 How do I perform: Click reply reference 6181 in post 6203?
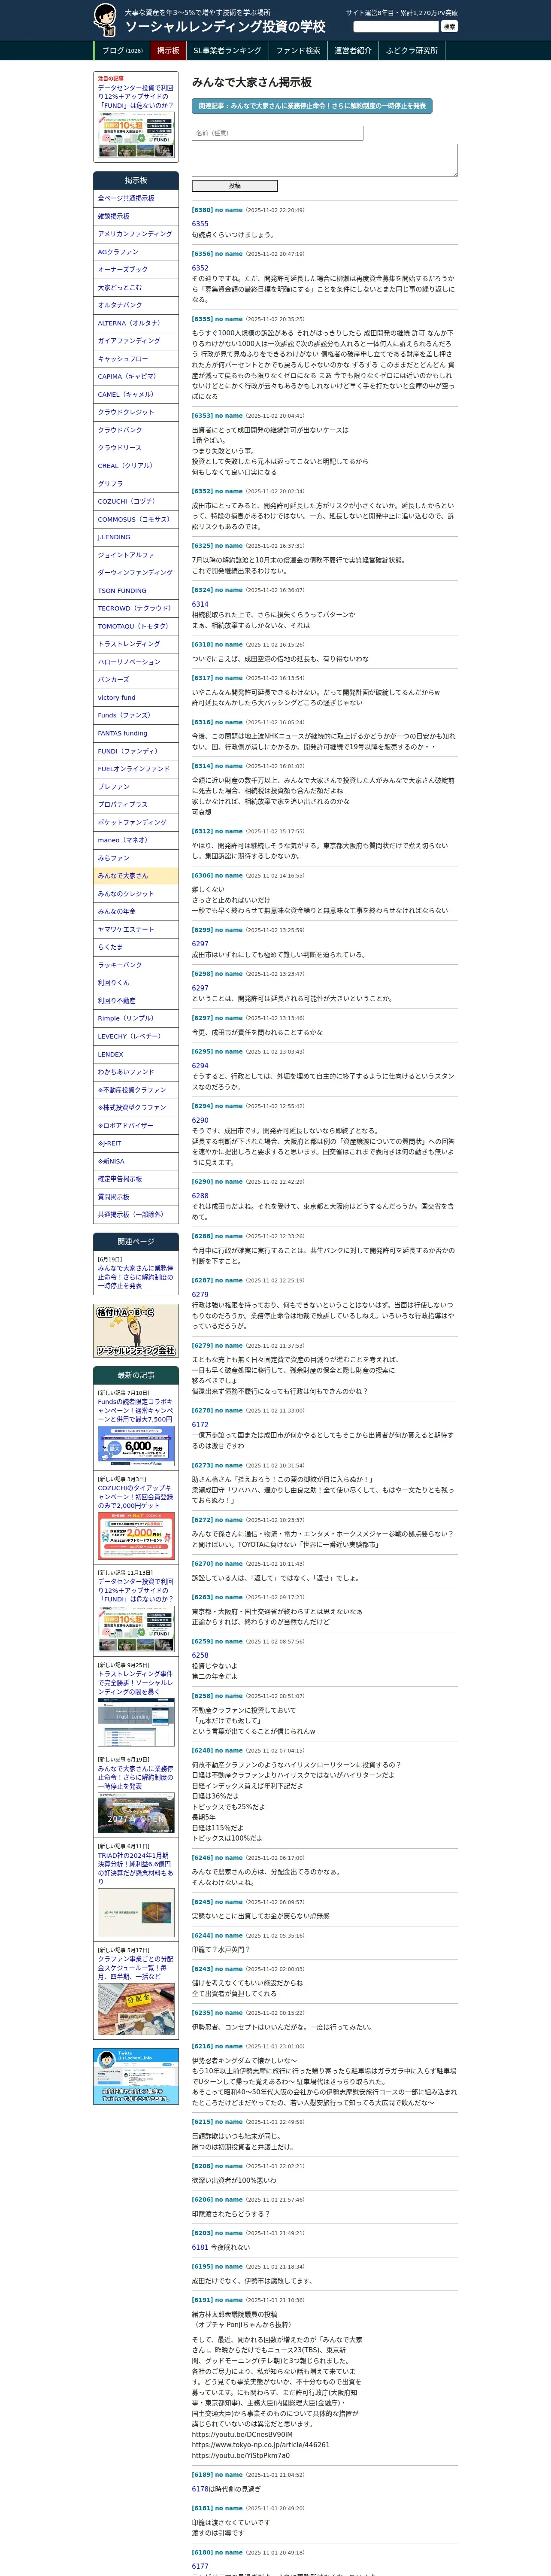(x=200, y=2247)
